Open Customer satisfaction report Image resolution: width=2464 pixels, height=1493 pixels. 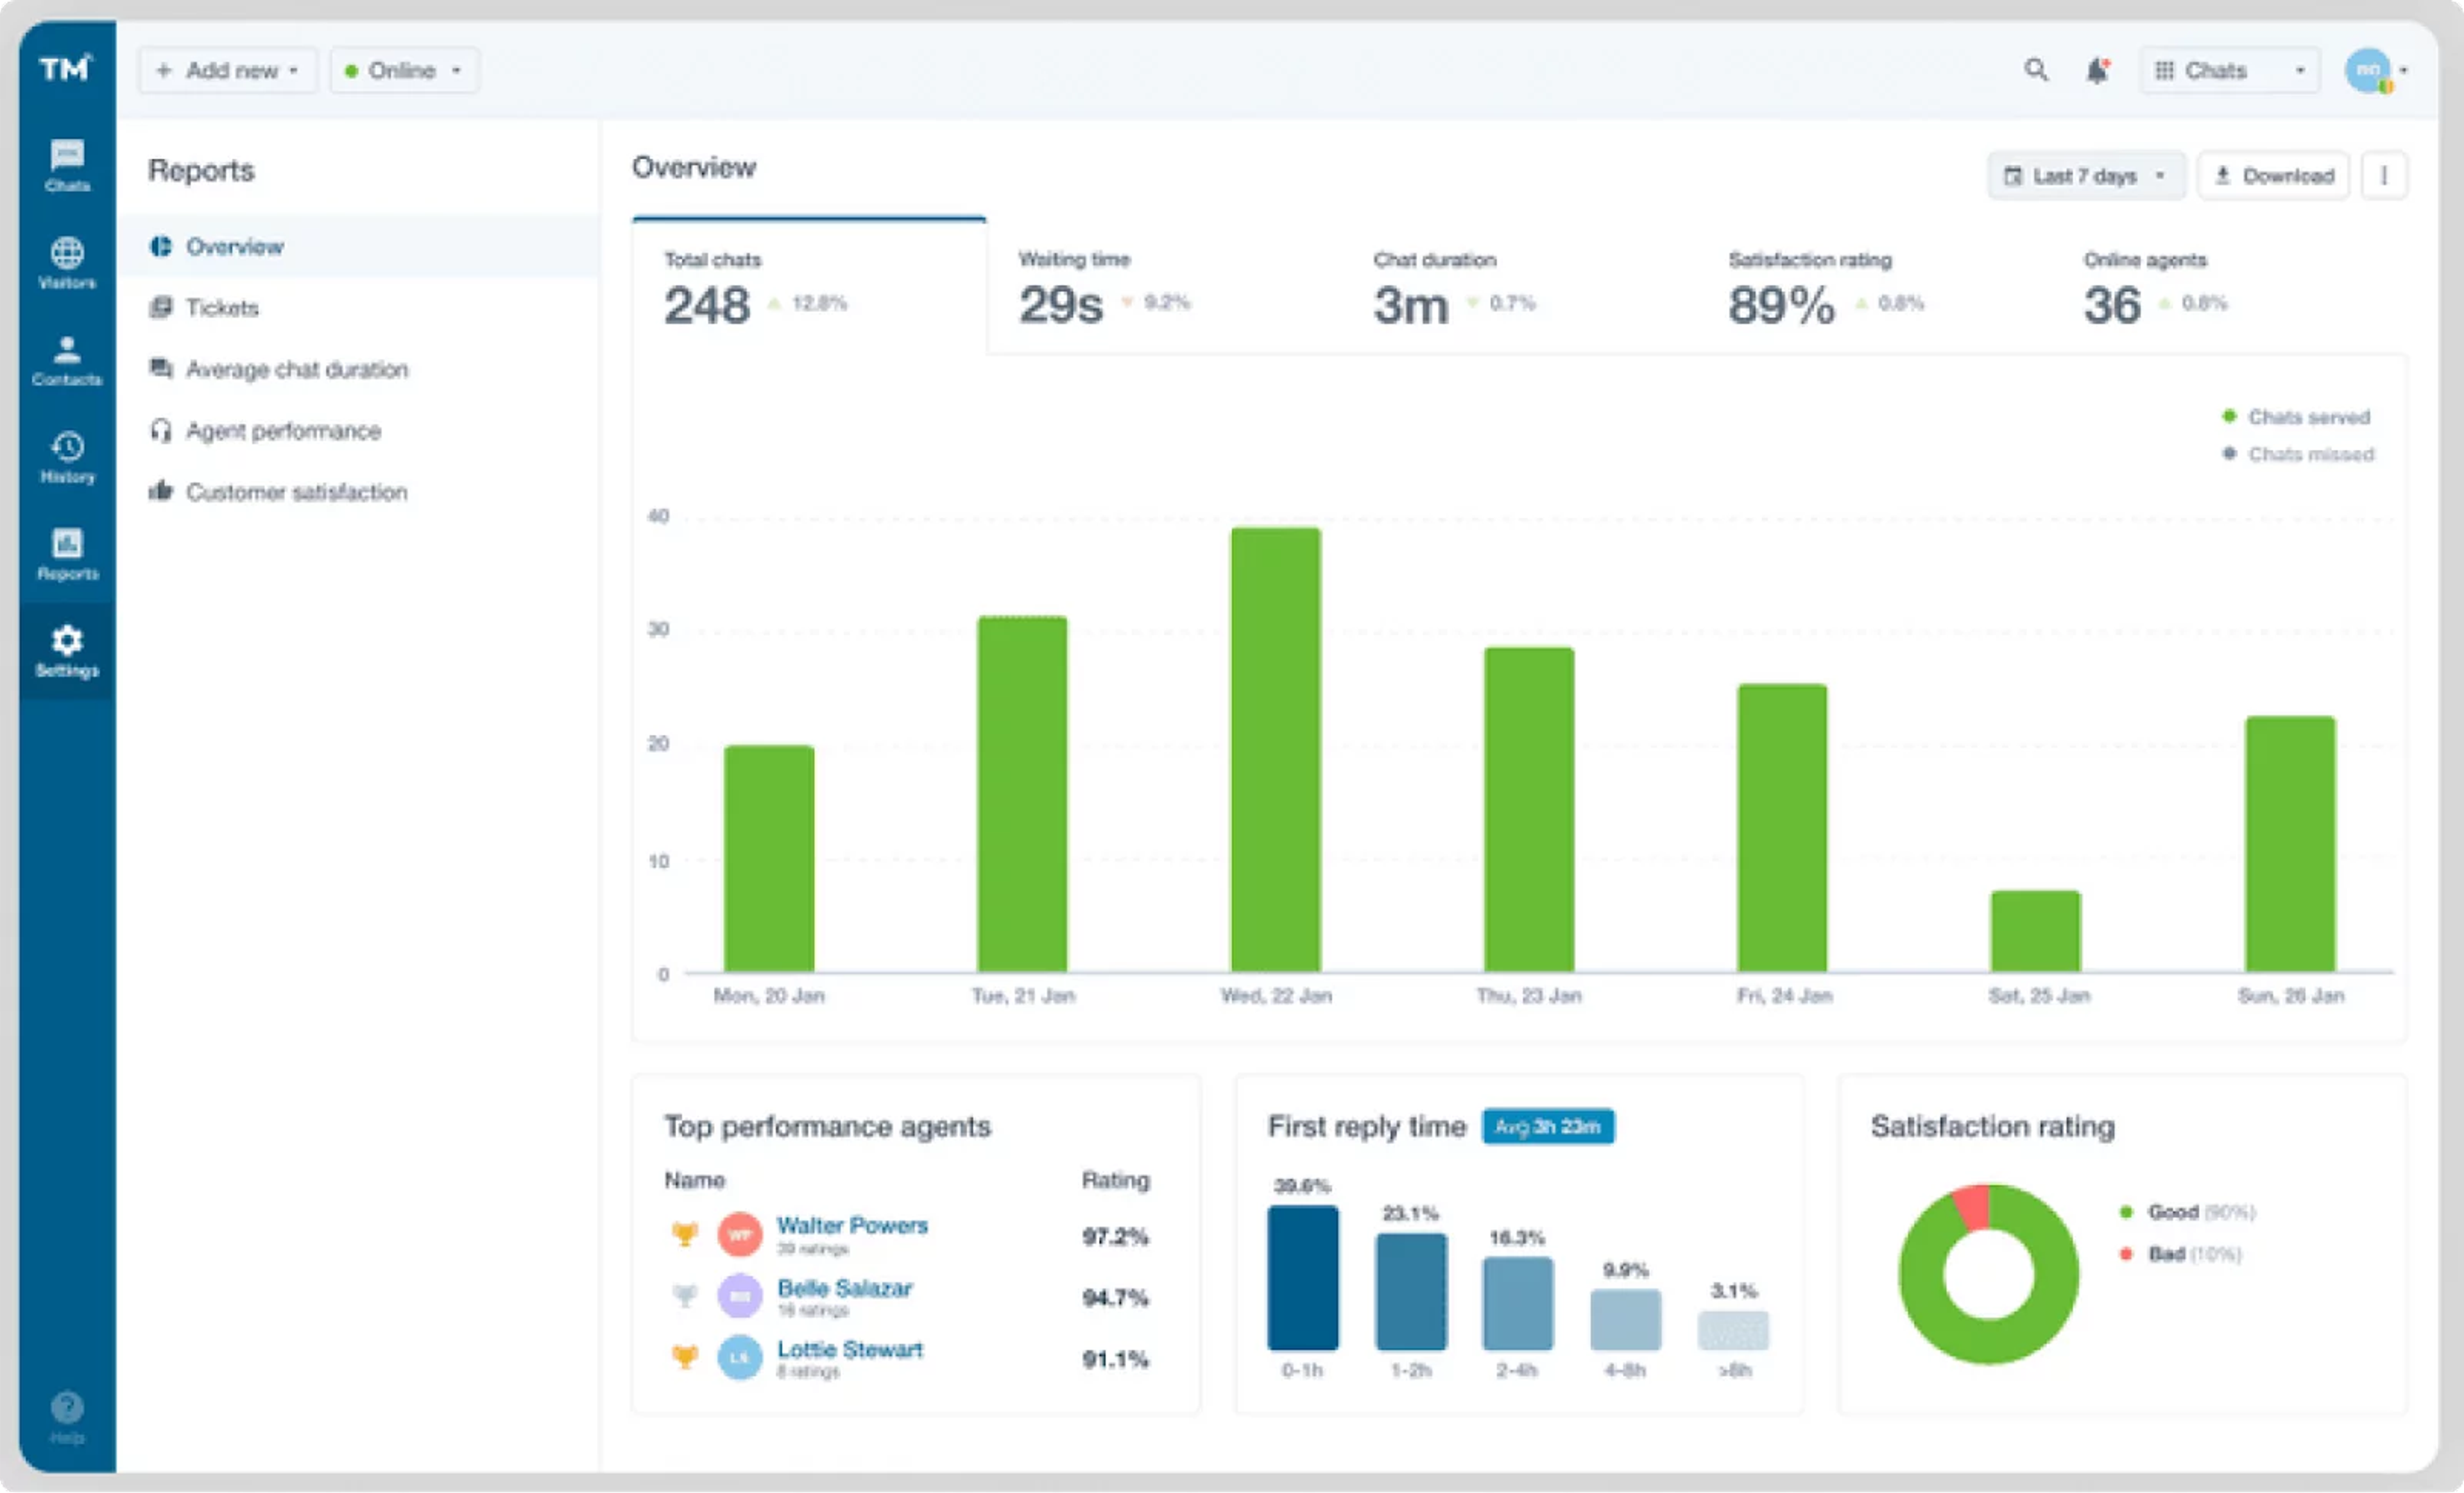tap(358, 492)
